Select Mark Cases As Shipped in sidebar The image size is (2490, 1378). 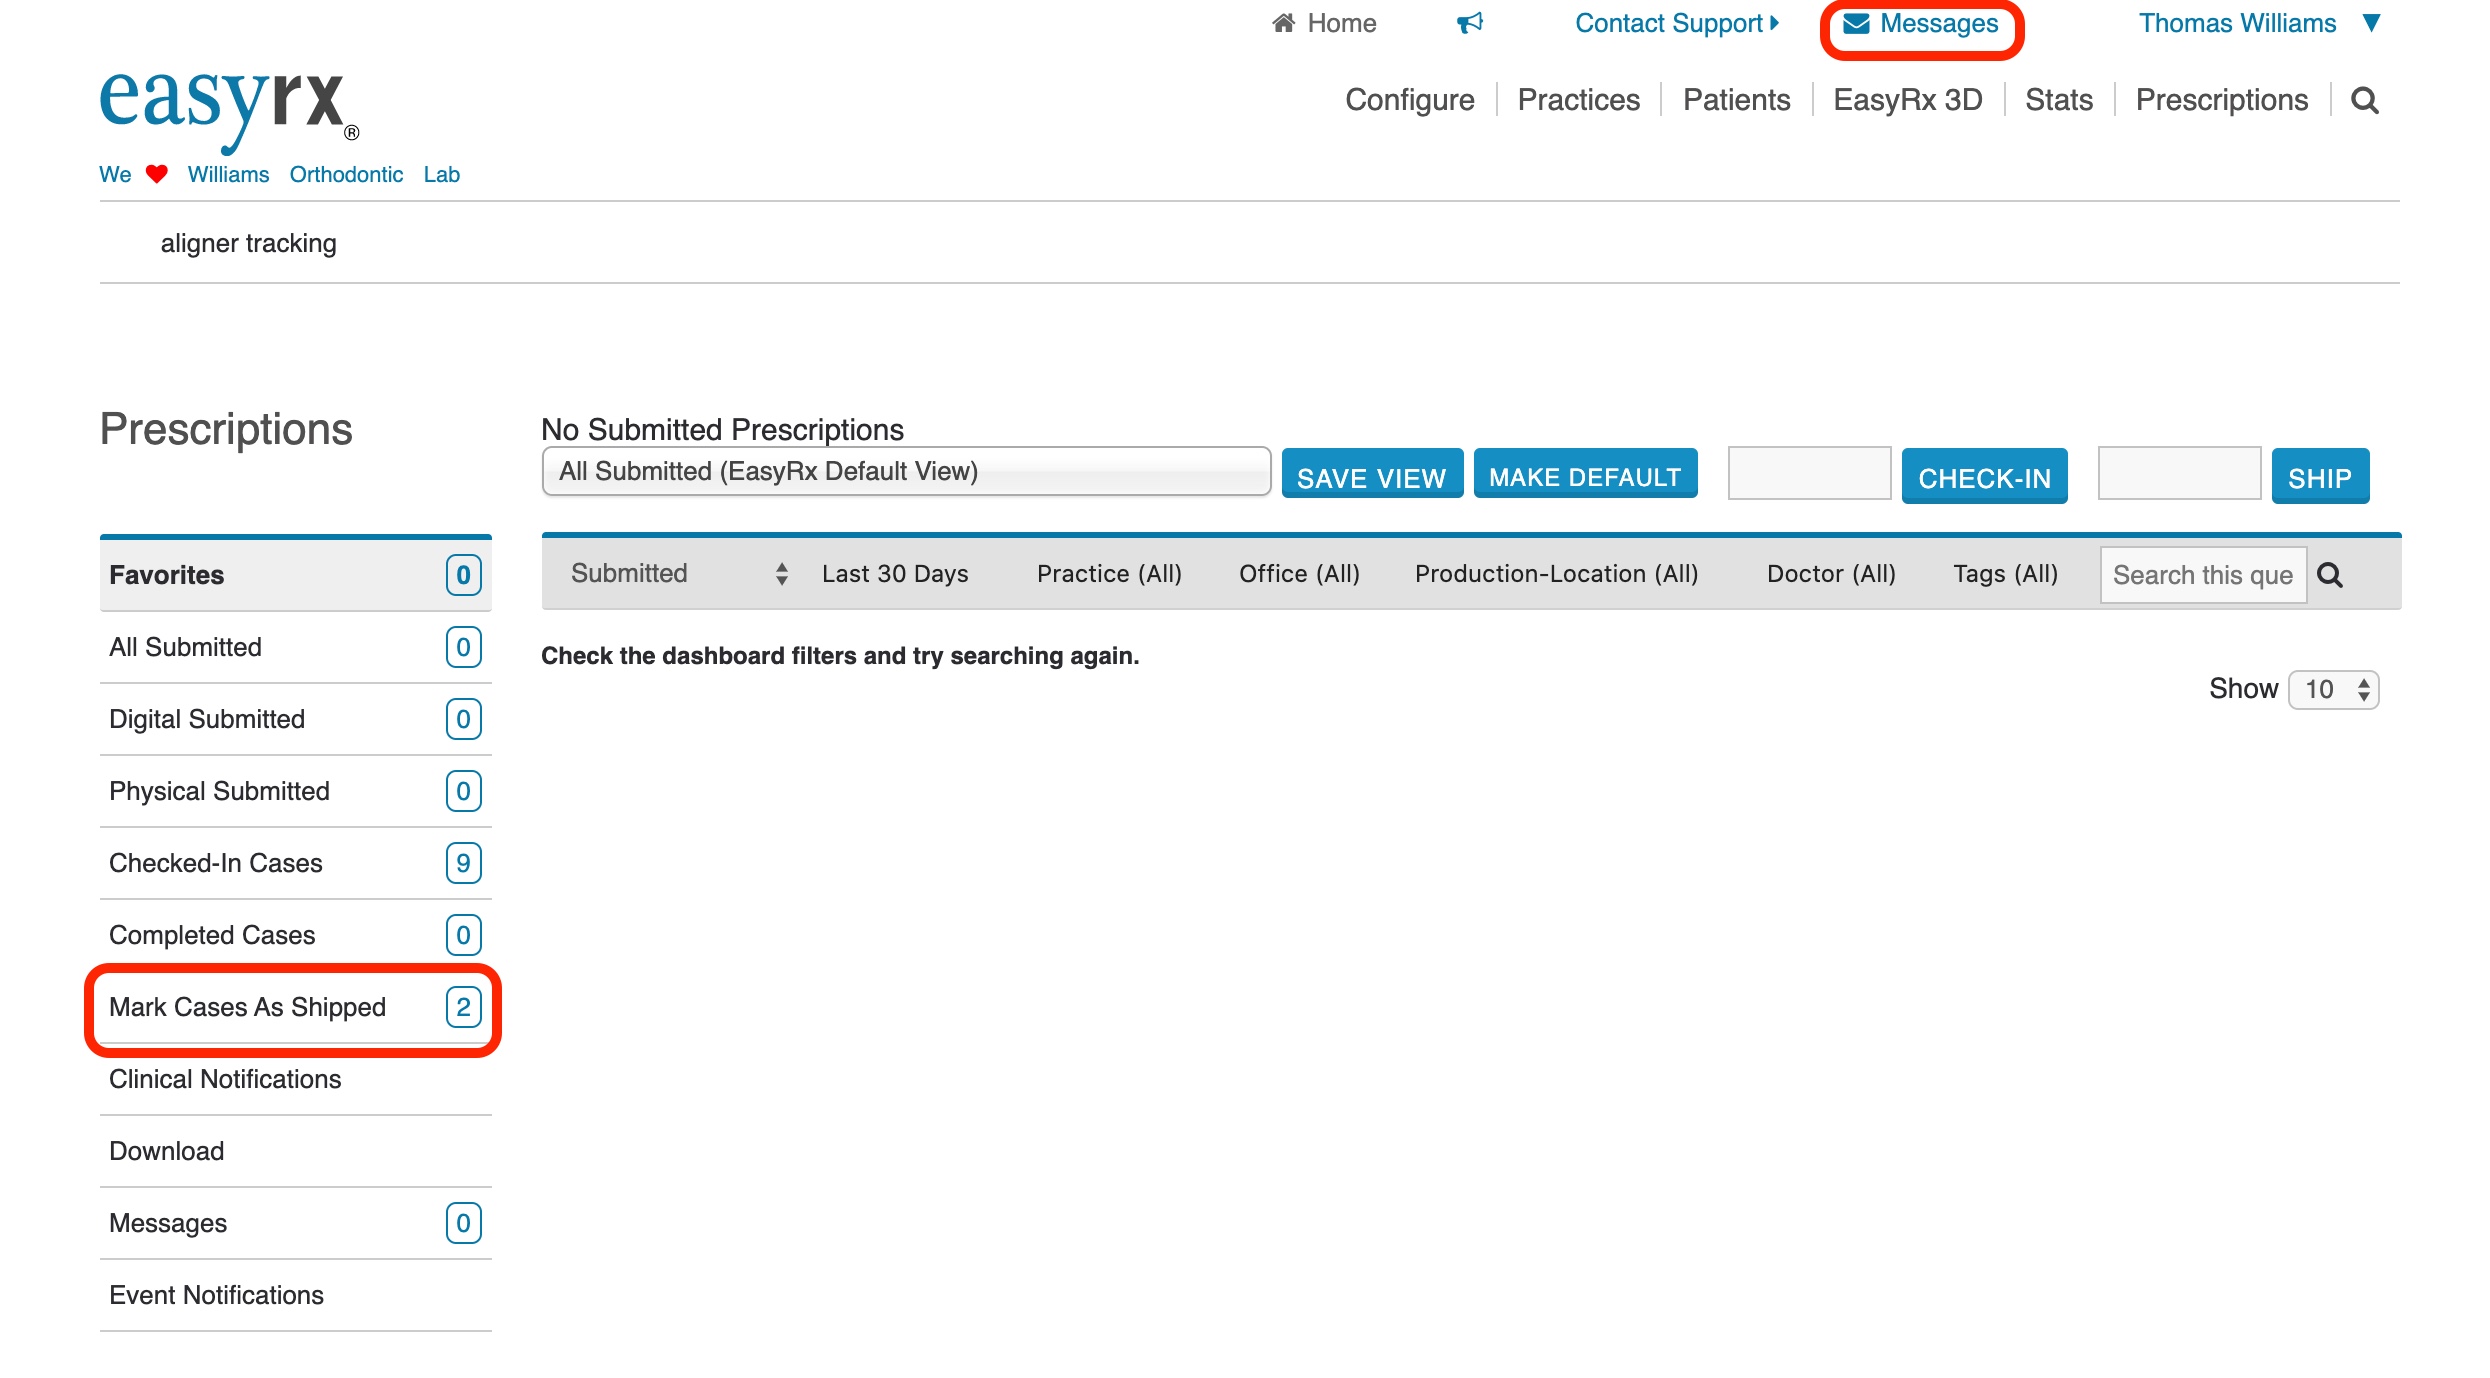pos(247,1007)
